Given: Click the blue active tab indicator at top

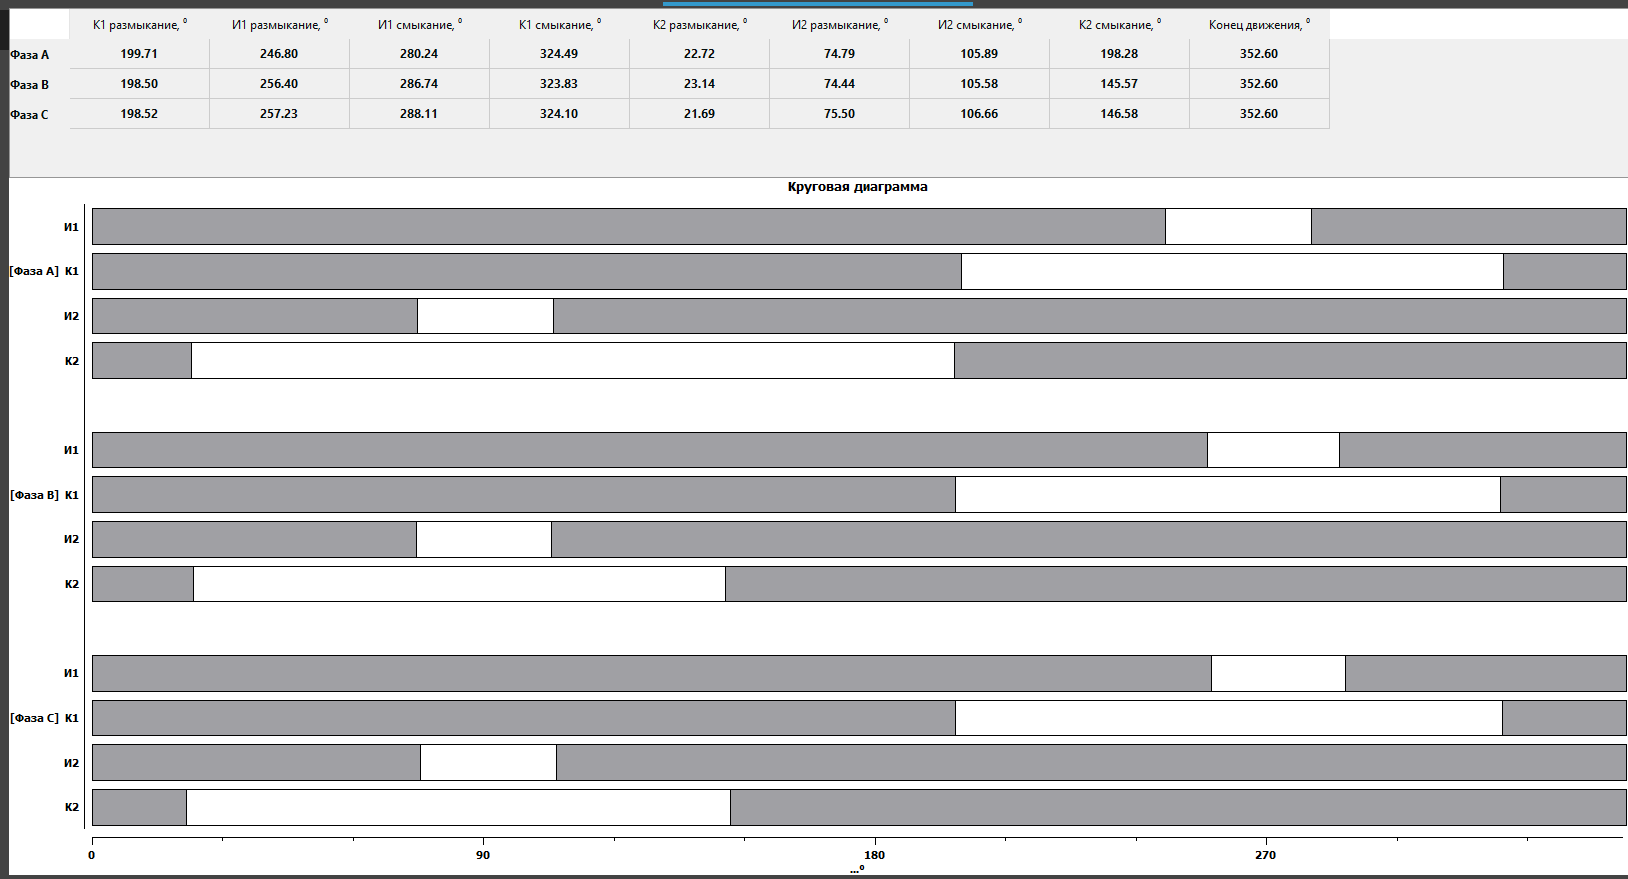Looking at the screenshot, I should [x=817, y=4].
